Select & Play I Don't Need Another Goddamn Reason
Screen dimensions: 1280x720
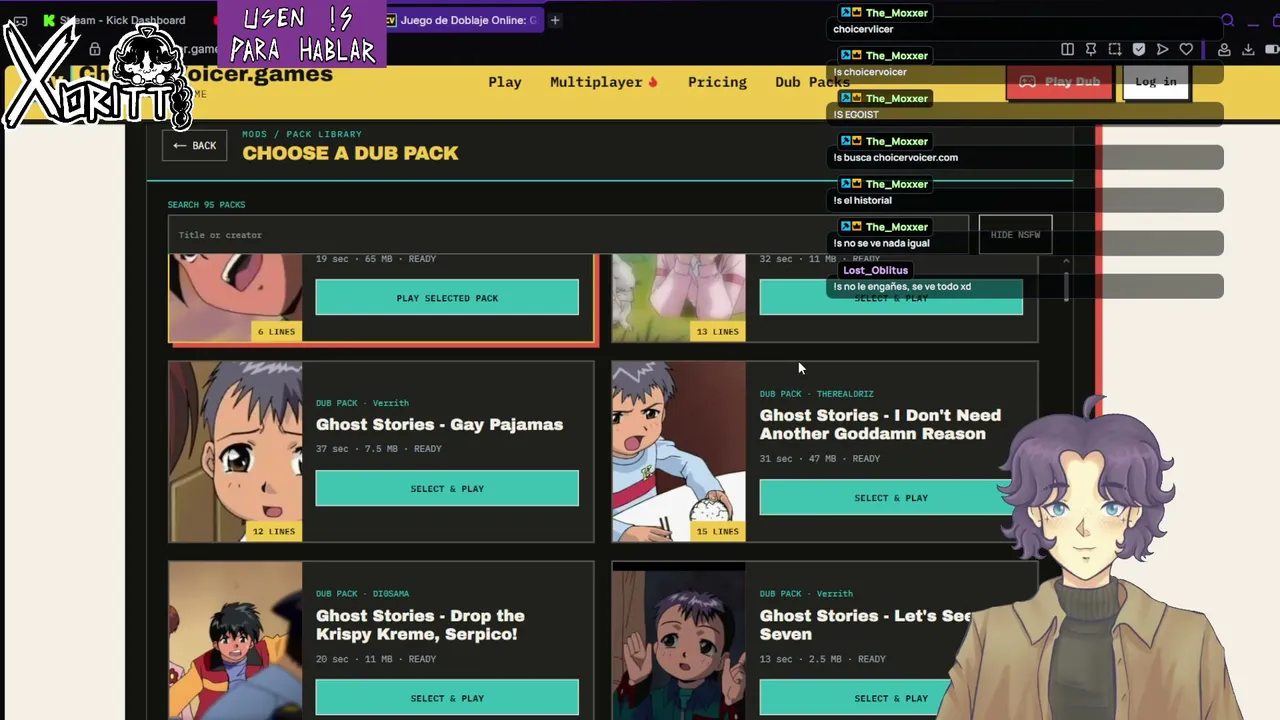coord(891,498)
